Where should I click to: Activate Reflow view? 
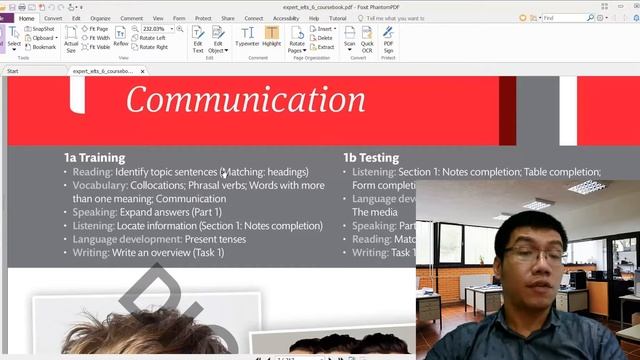pos(120,36)
